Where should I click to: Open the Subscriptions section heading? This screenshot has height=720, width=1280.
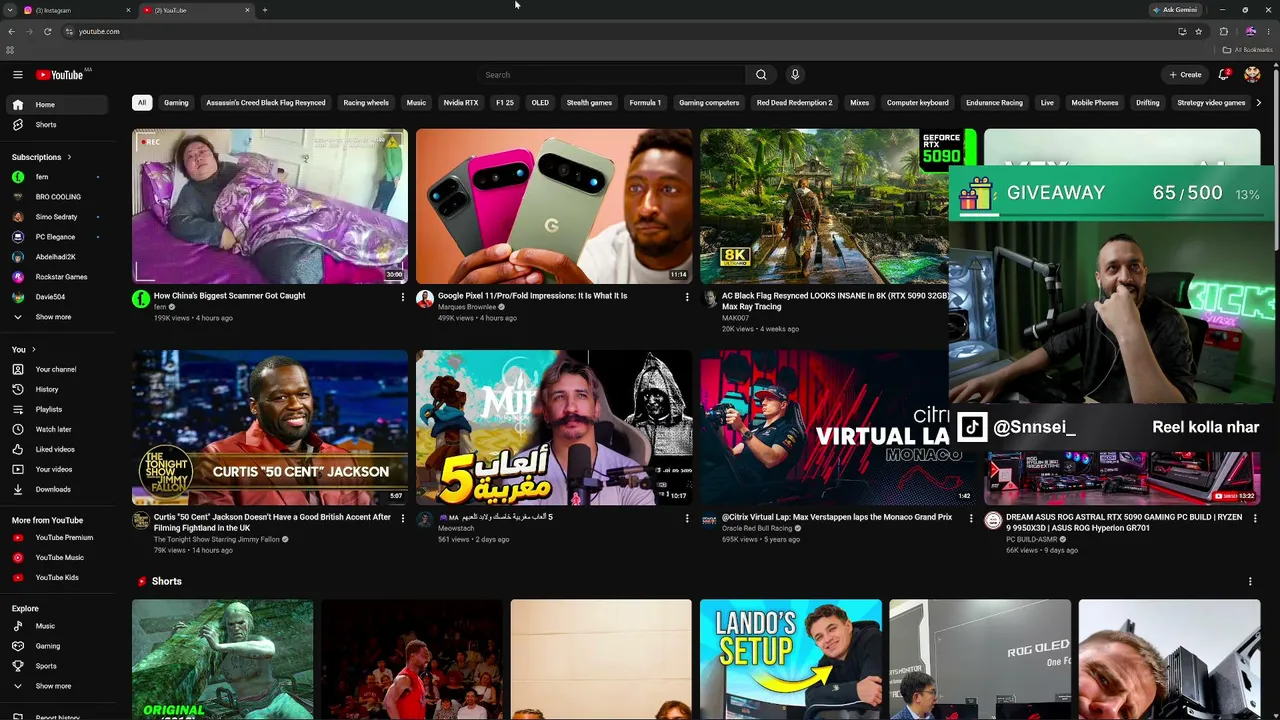pos(41,157)
